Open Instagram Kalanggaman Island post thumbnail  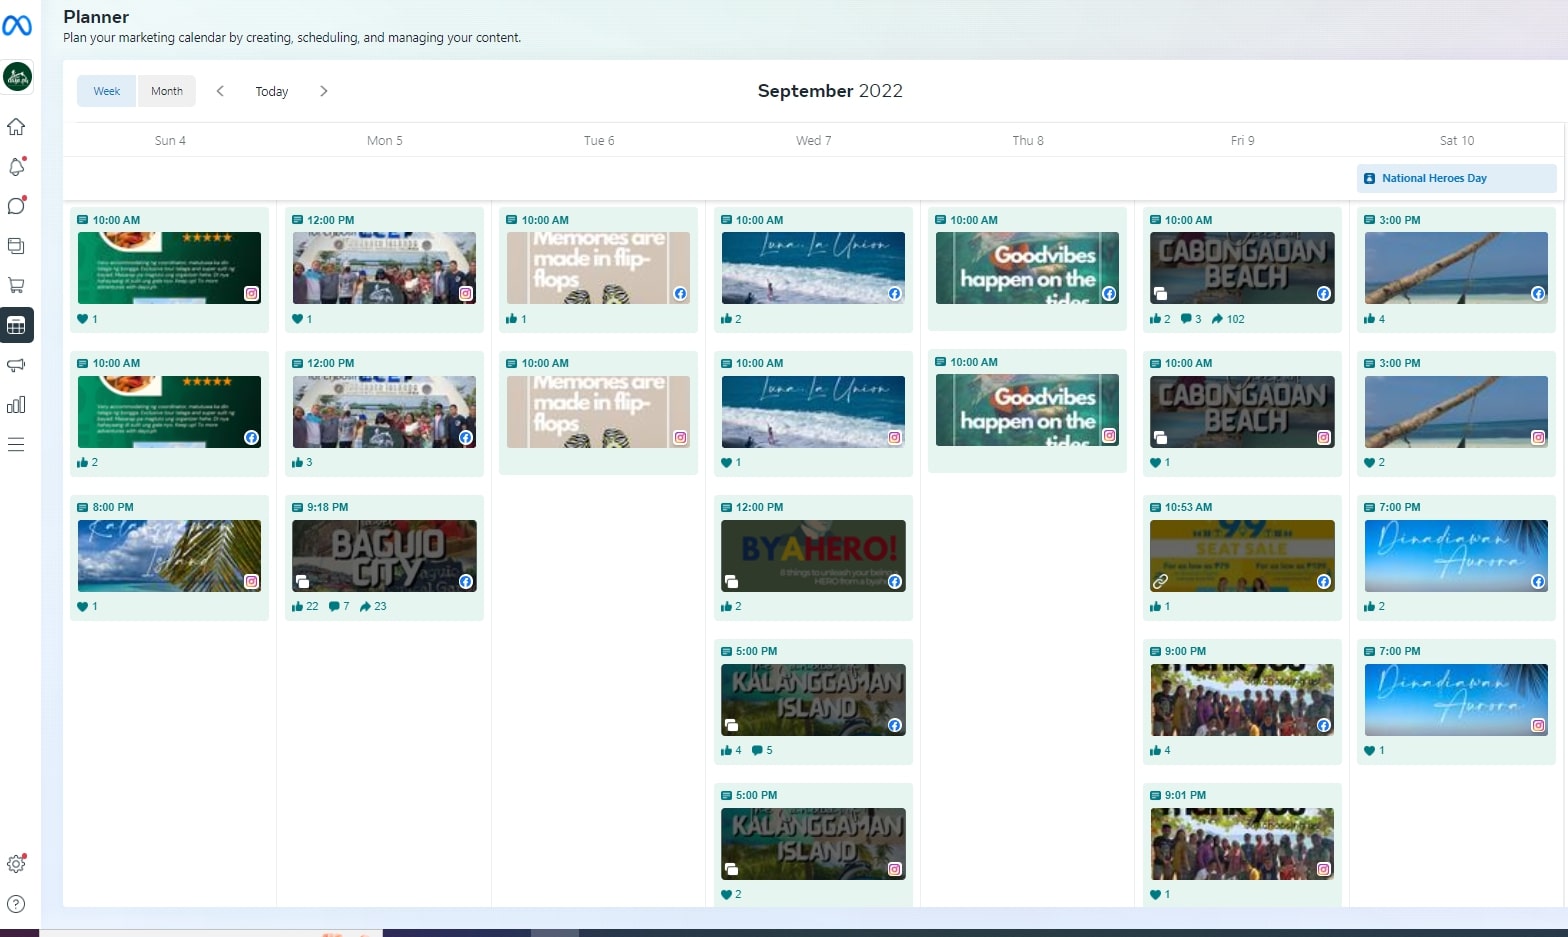point(813,844)
